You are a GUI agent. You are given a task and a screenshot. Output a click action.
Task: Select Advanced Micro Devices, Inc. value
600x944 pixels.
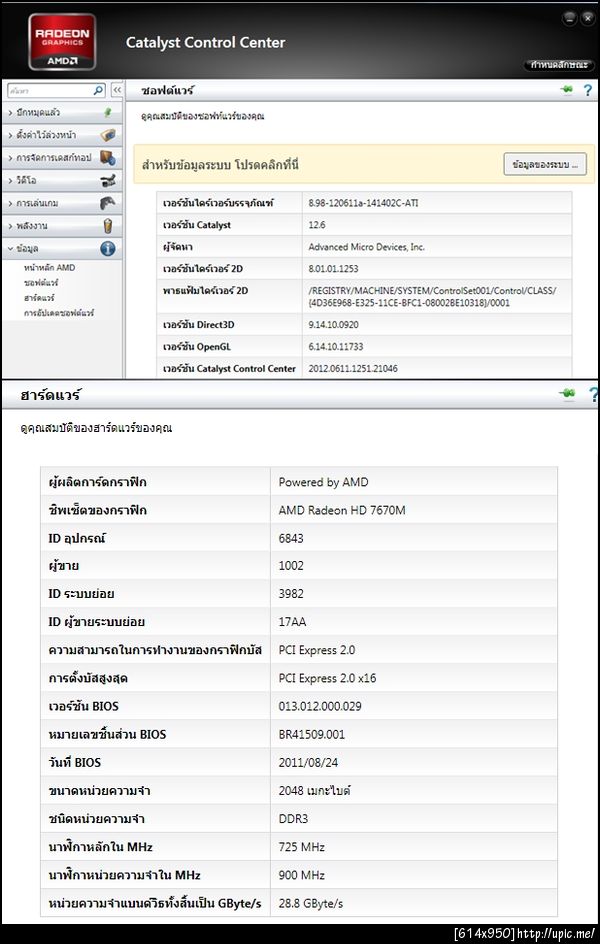click(366, 247)
